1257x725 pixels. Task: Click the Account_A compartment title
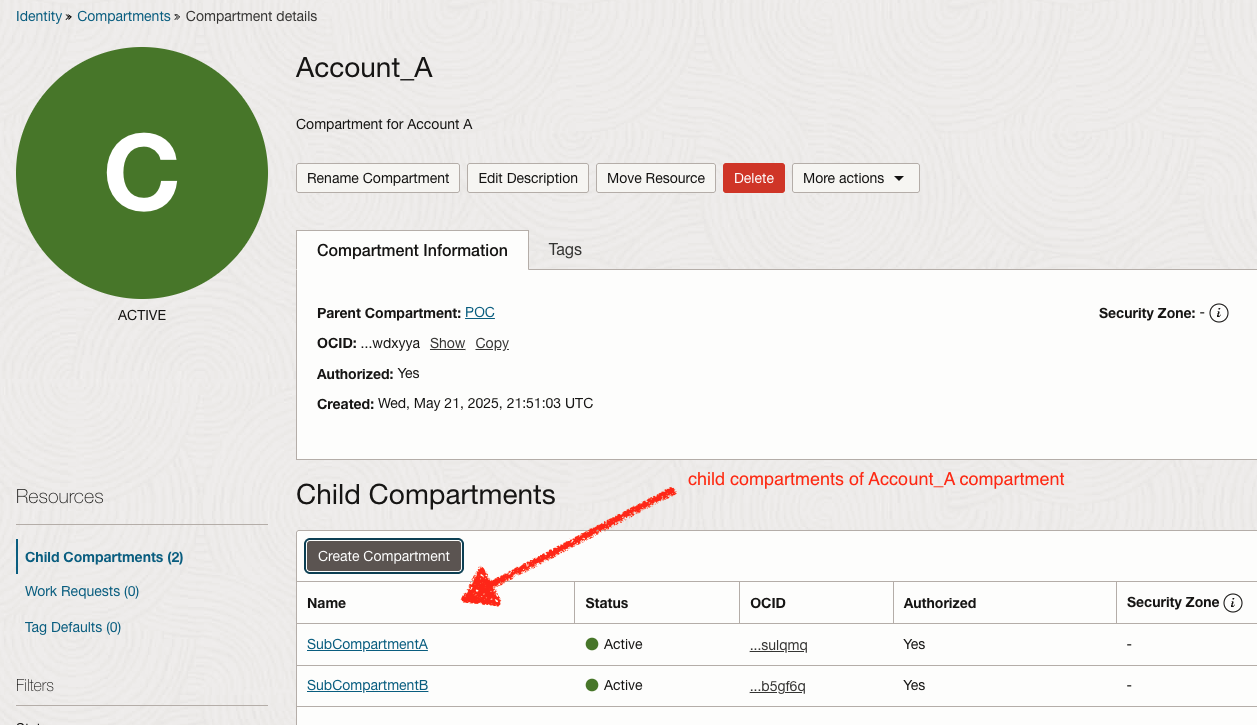364,68
